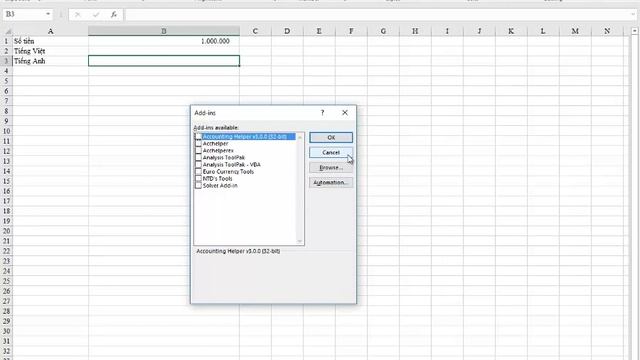
Task: Click the Insert Function fx icon
Action: coord(114,15)
